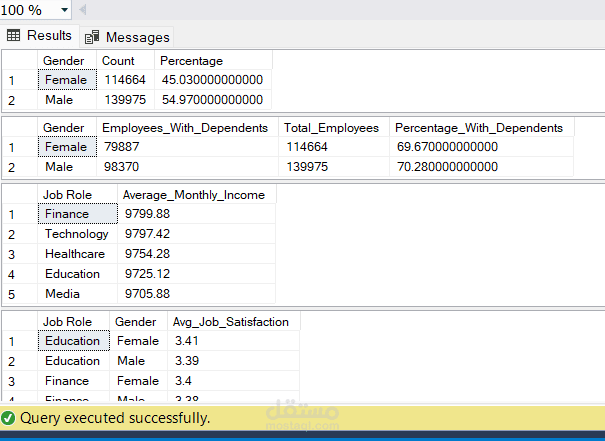
Task: Click the left scroll arrow beside zoom
Action: tap(82, 10)
